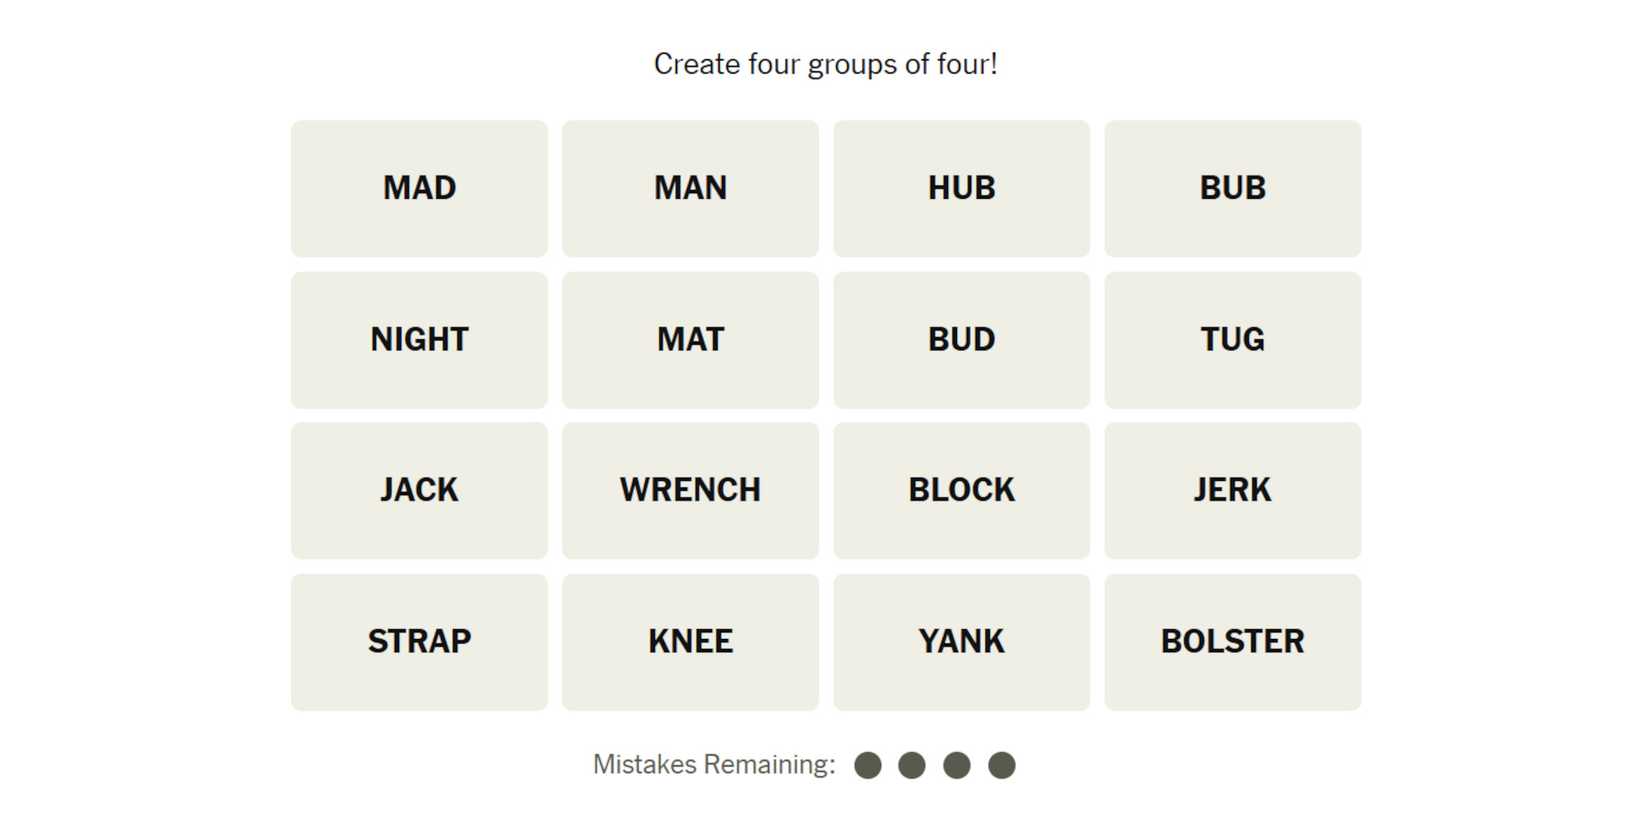Choose the TUG tile
This screenshot has width=1650, height=825.
coord(1232,339)
